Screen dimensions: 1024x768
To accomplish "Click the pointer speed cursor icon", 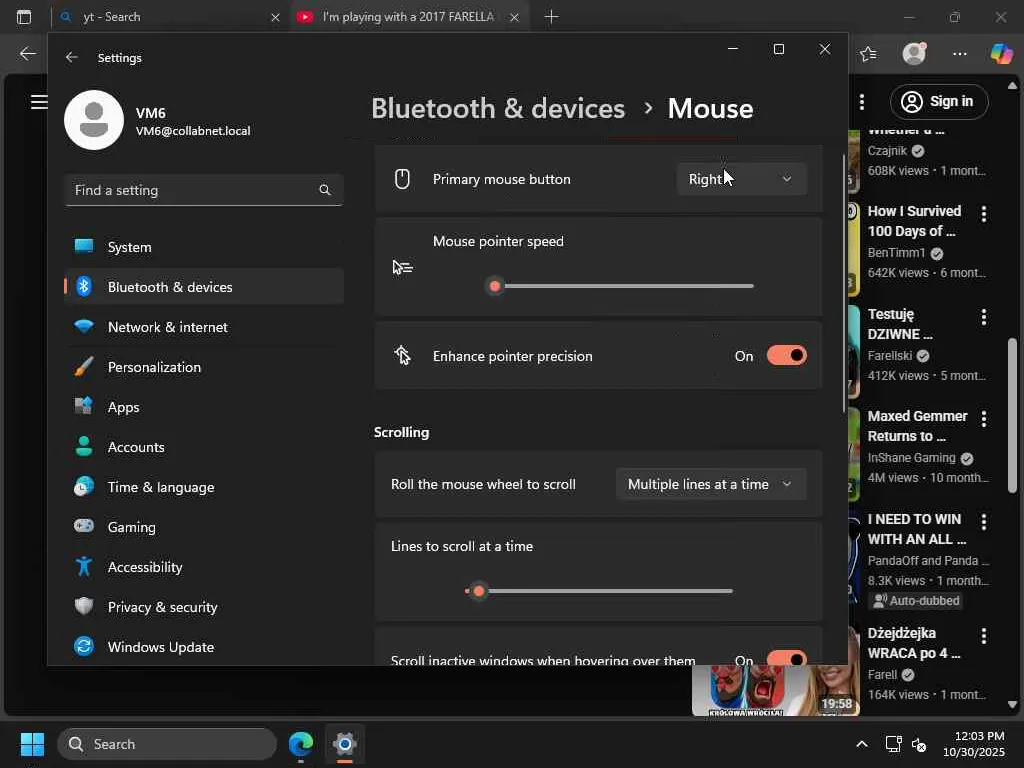I will click(x=402, y=267).
